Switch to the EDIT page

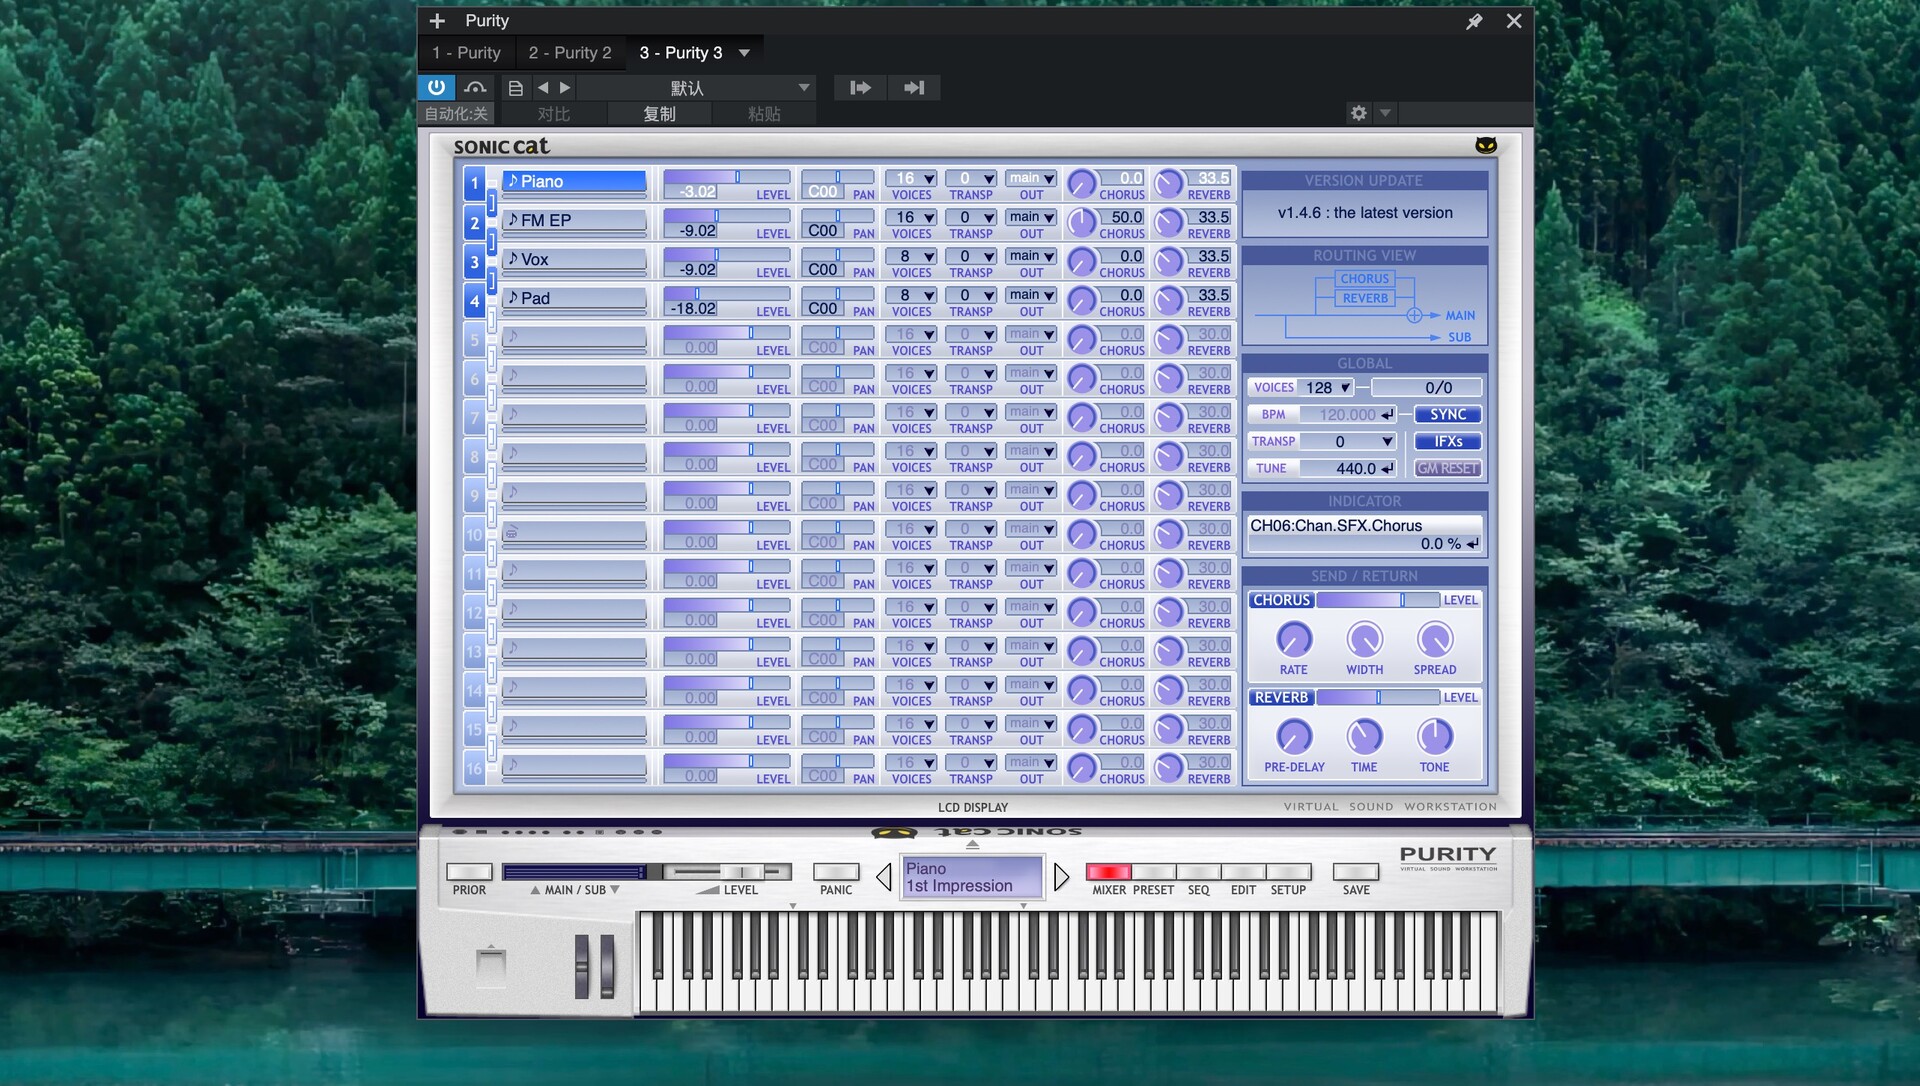pos(1243,871)
